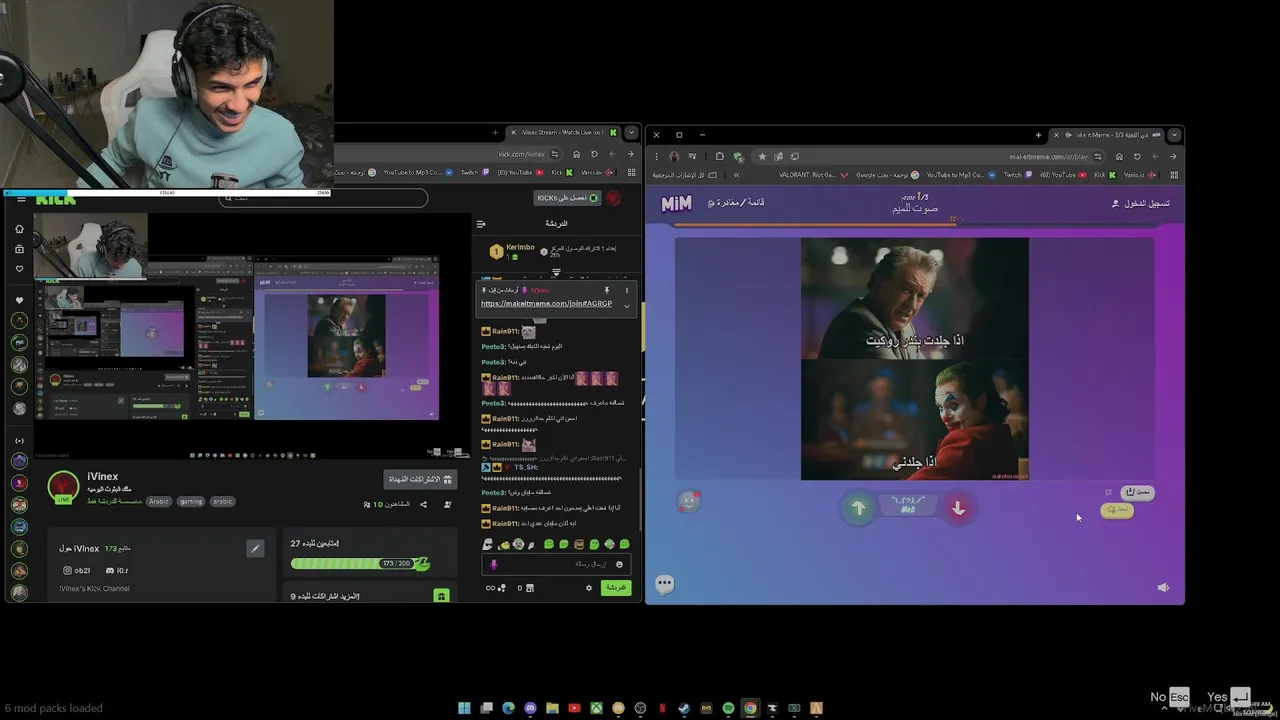Open the Chrome three-dot menu in the meme window
The height and width of the screenshot is (720, 1280).
656,156
